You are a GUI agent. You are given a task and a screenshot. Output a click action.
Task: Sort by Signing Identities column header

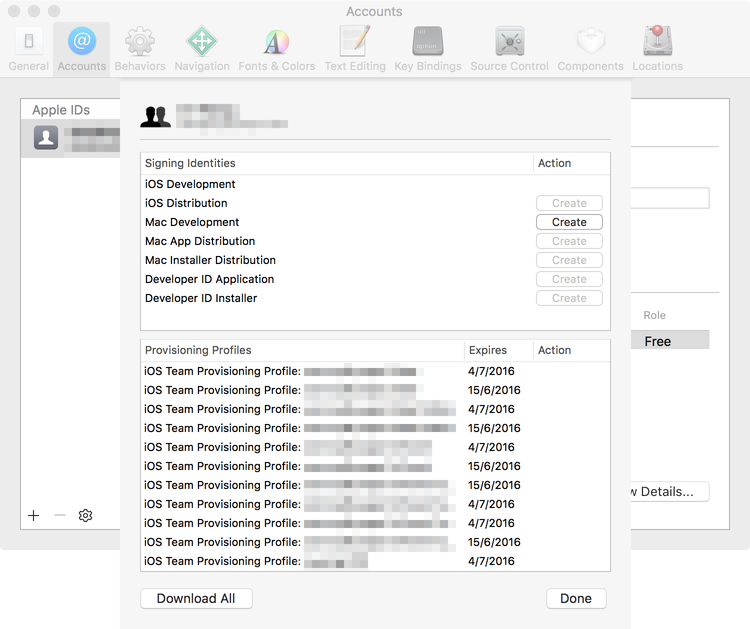point(337,163)
